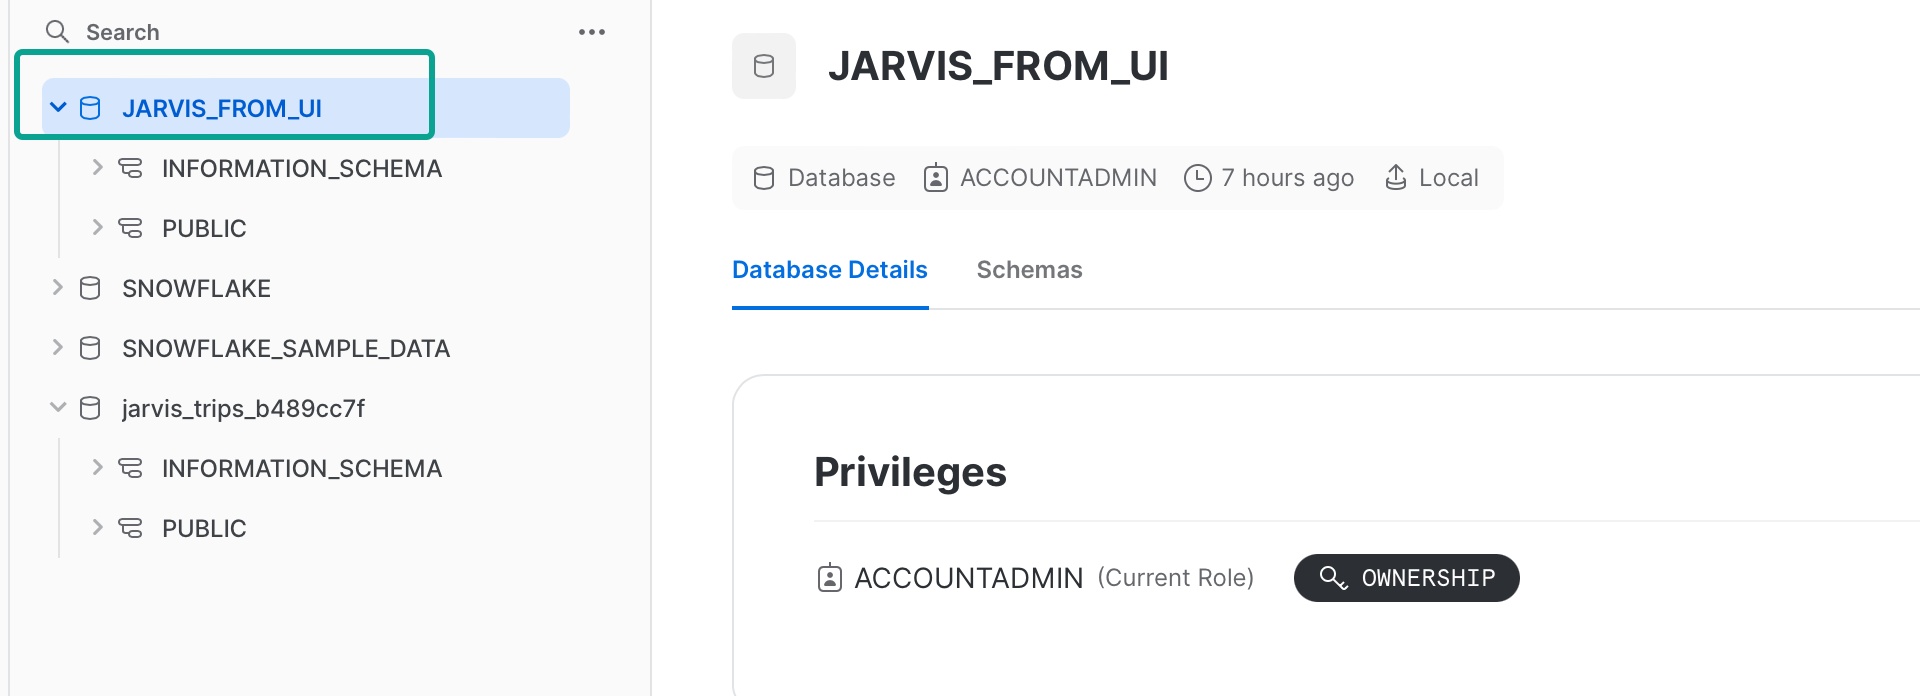Click the database icon beside SNOWFLAKE_SAMPLE_DATA

[90, 348]
